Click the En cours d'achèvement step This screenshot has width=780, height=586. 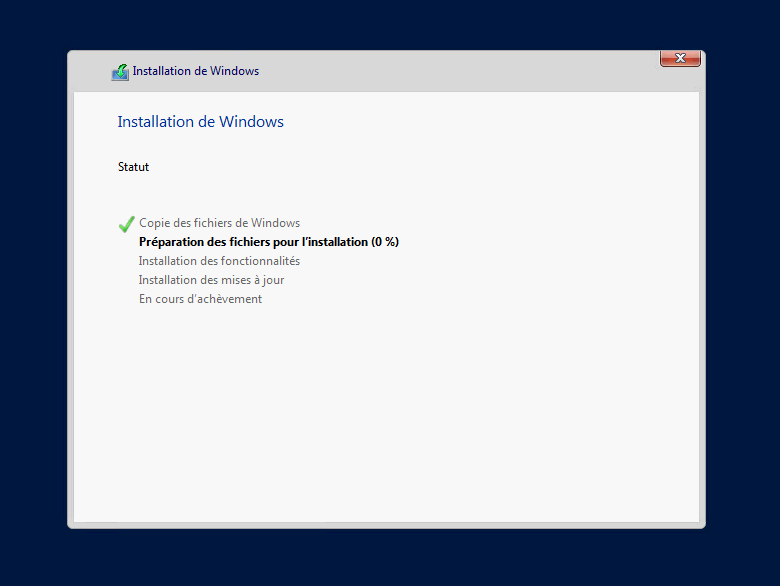(x=200, y=299)
